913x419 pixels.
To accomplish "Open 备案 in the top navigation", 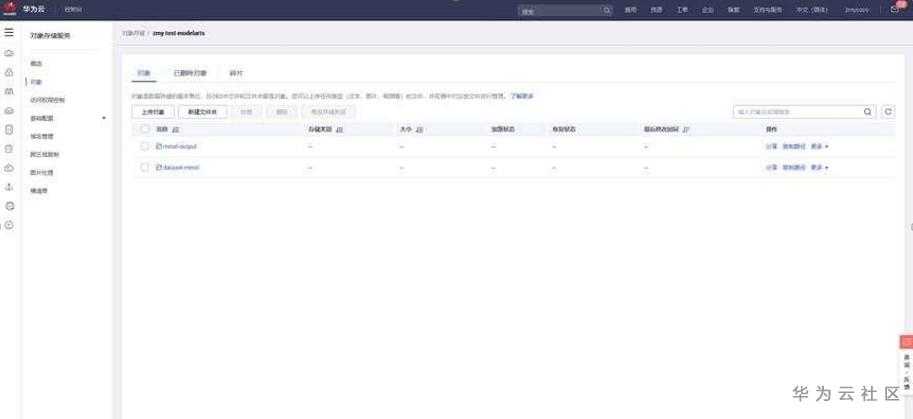I will [x=733, y=10].
